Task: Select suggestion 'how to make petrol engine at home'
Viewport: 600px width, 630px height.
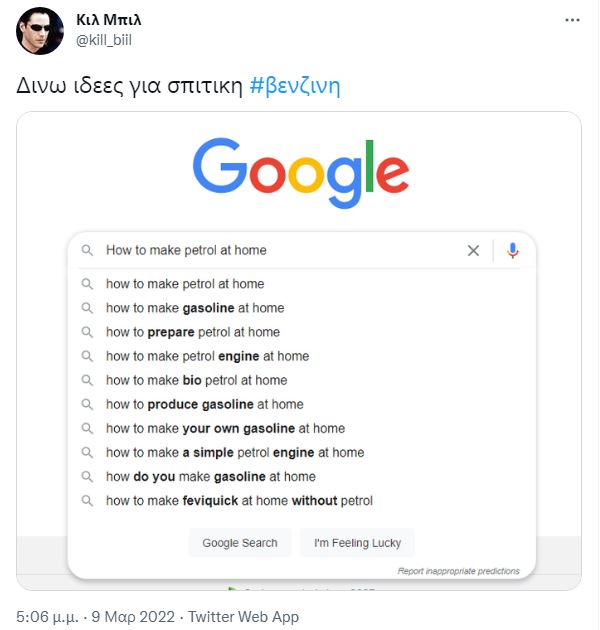Action: [x=207, y=356]
